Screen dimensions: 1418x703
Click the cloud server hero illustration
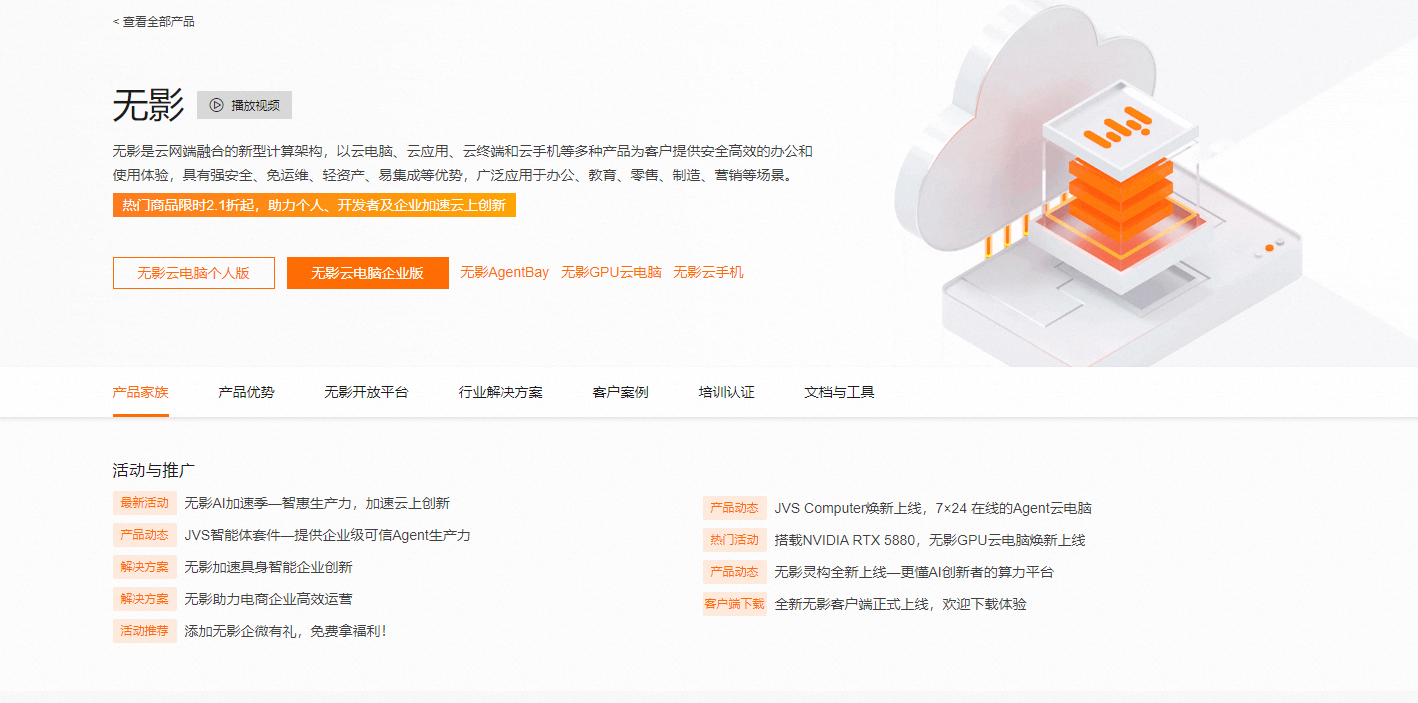tap(1100, 185)
